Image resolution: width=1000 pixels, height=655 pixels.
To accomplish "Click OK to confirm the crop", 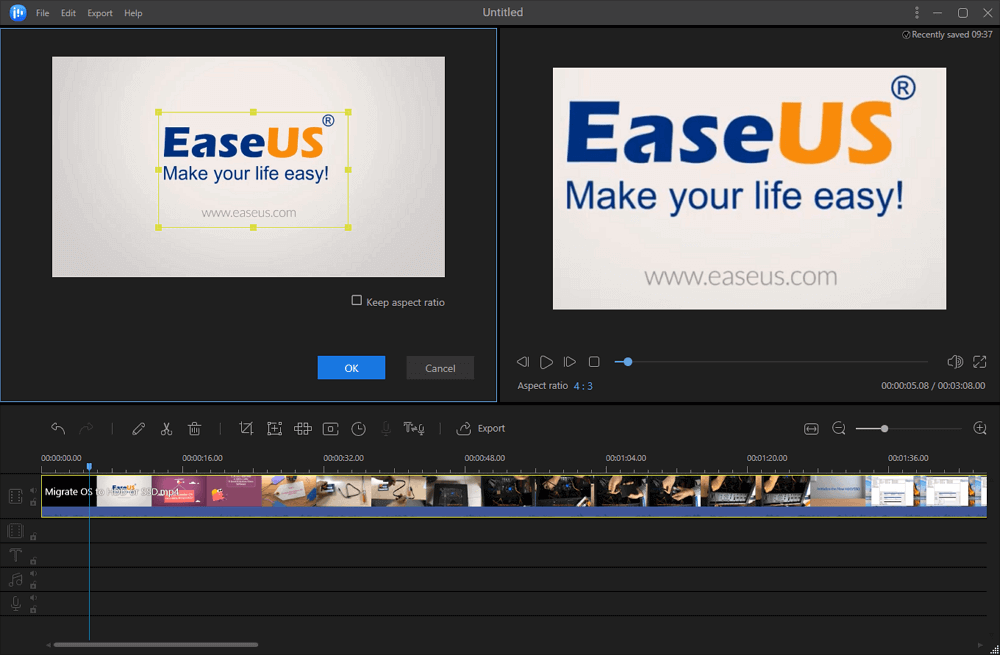I will (351, 368).
